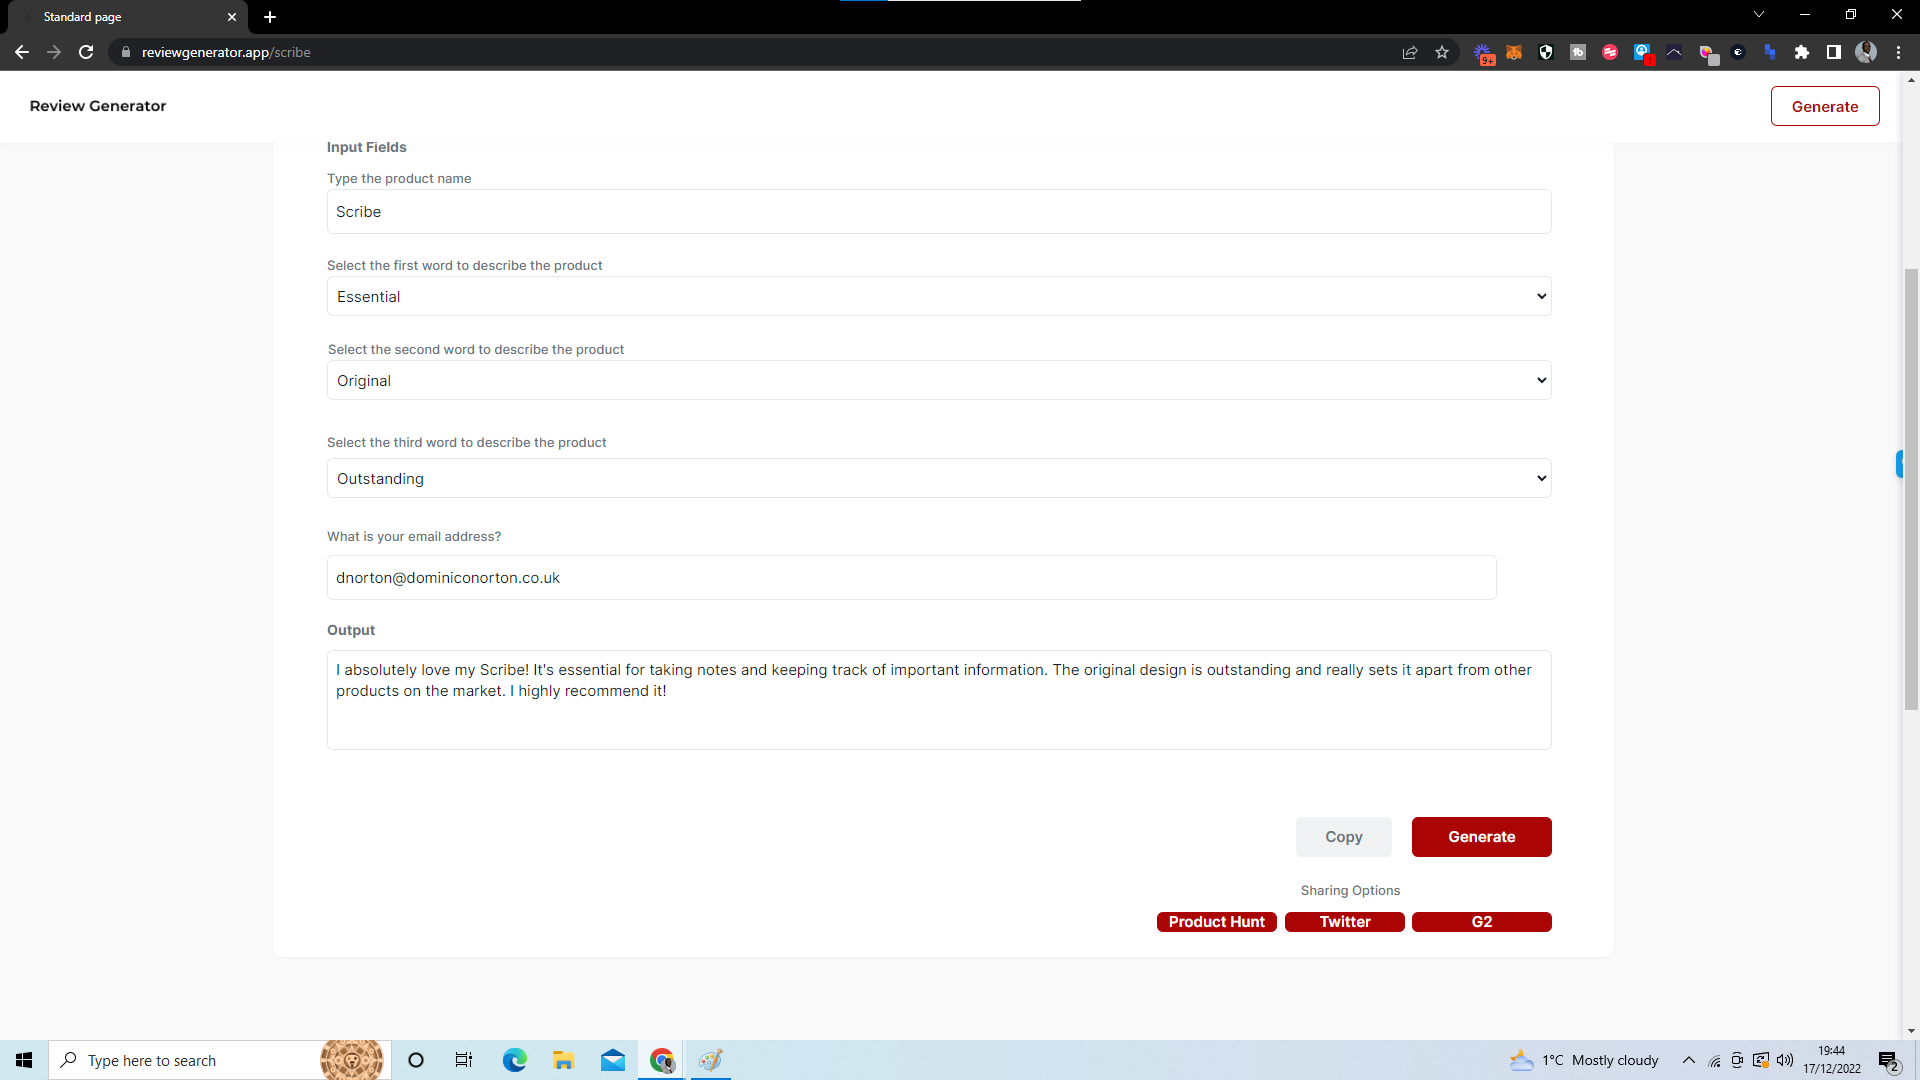Image resolution: width=1920 pixels, height=1080 pixels.
Task: Click the blue side widget tab
Action: click(x=1899, y=464)
